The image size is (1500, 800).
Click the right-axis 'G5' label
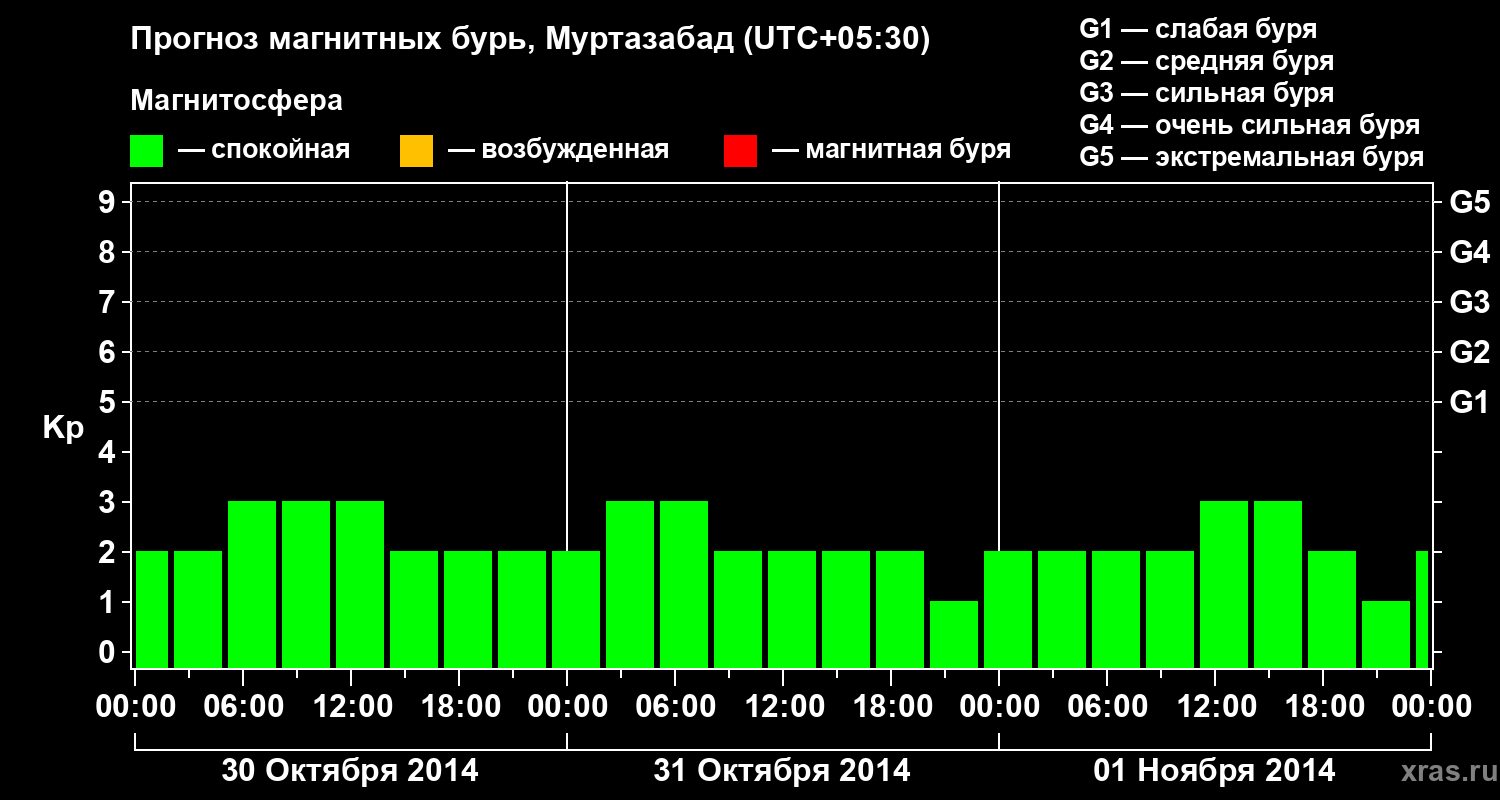pyautogui.click(x=1469, y=202)
